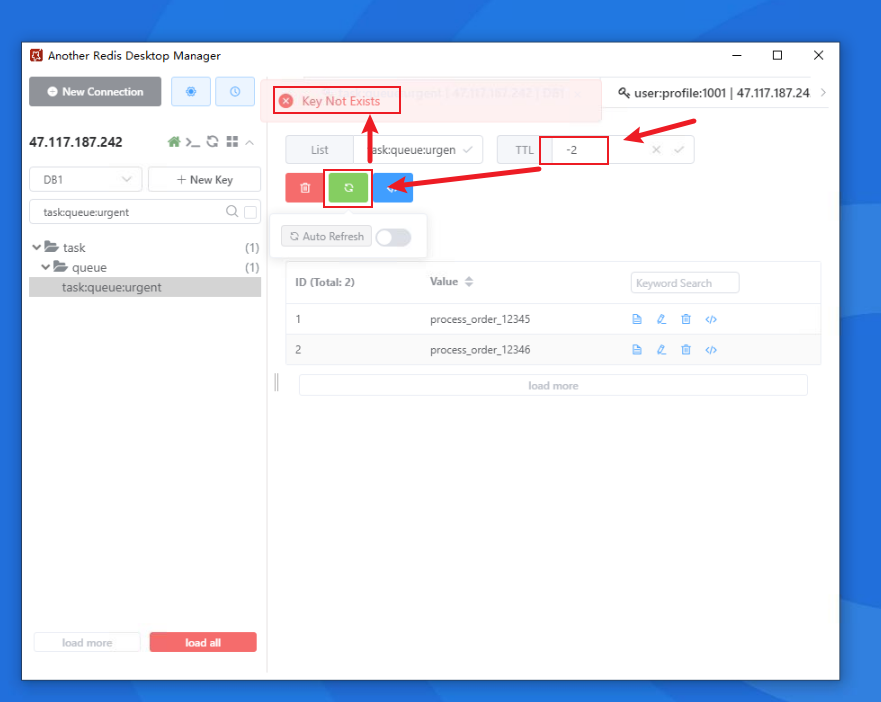Viewport: 881px width, 702px height.
Task: Delete the process_order_12346 row
Action: (x=685, y=350)
